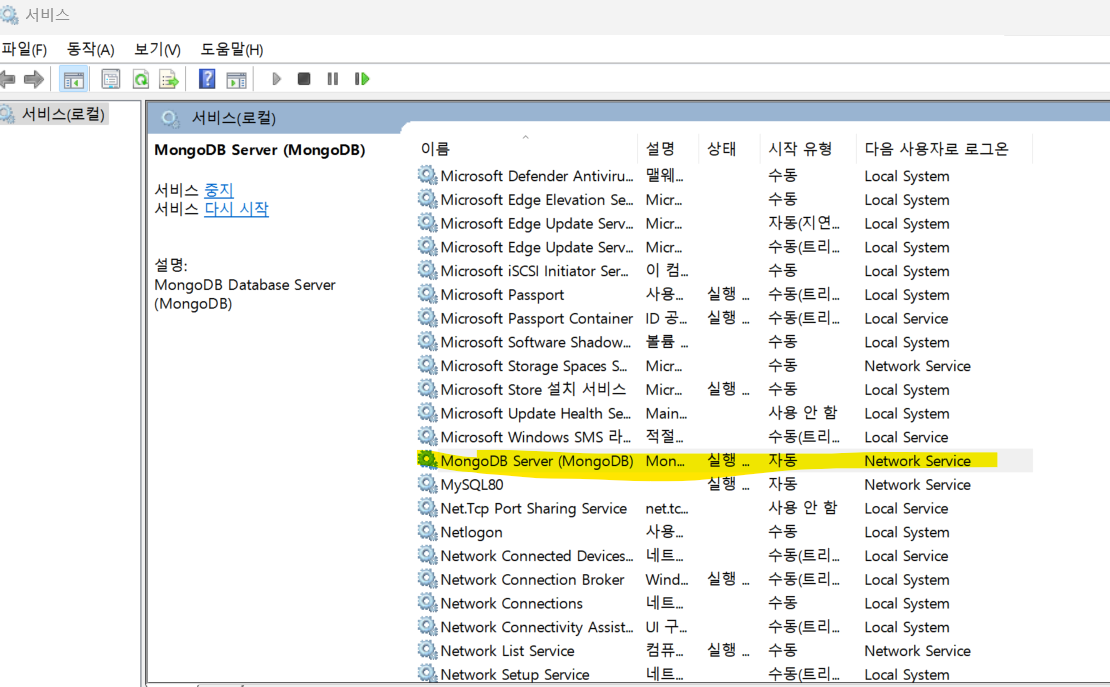Click the Stop Service square icon
Image resolution: width=1110 pixels, height=687 pixels.
click(304, 79)
